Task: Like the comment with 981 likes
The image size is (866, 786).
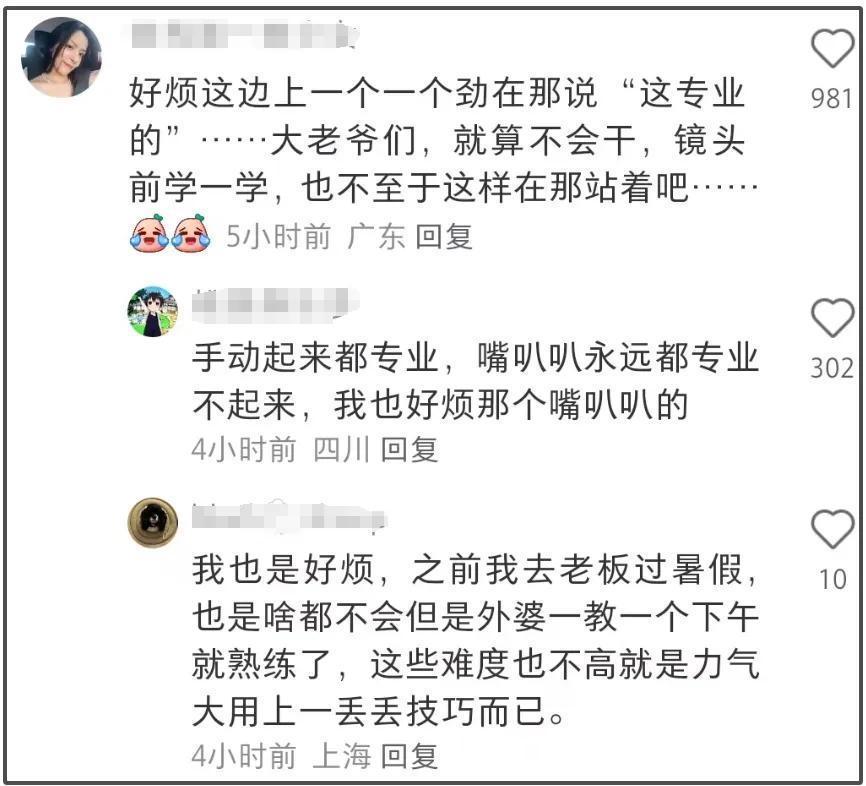Action: (832, 49)
